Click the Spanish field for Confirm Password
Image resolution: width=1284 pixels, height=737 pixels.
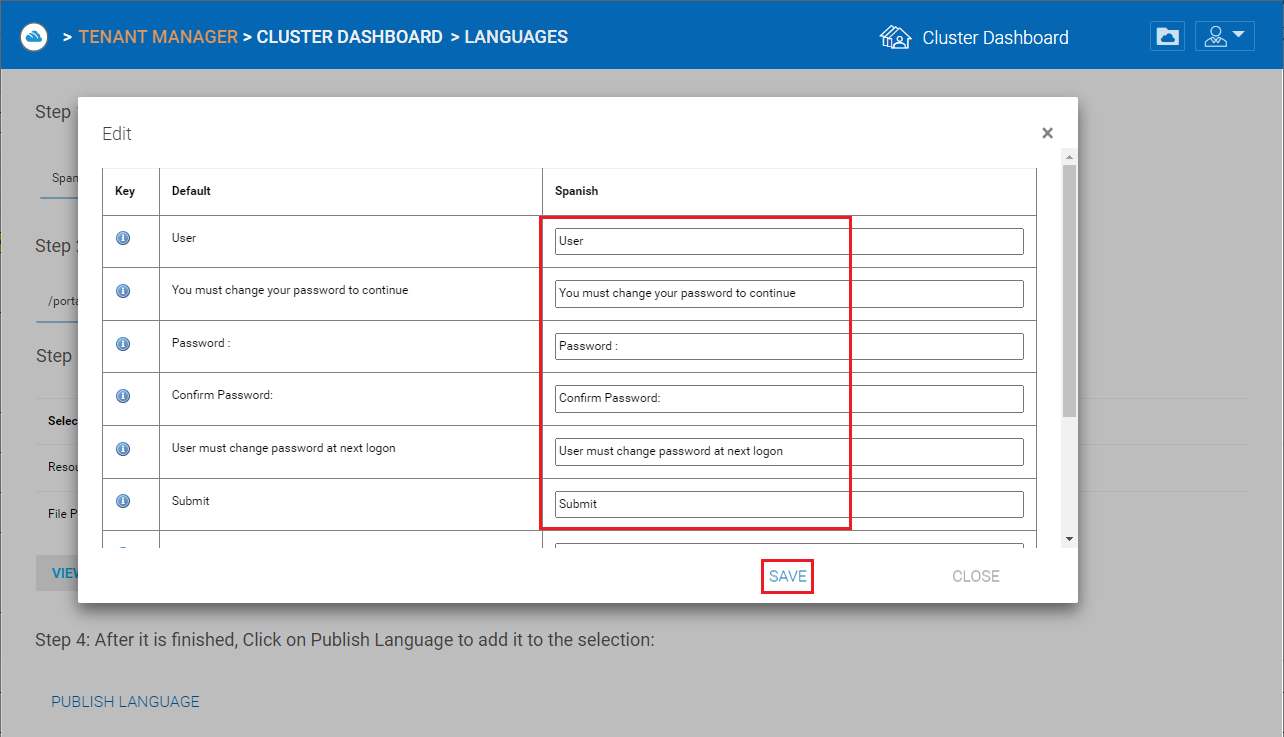click(x=789, y=398)
